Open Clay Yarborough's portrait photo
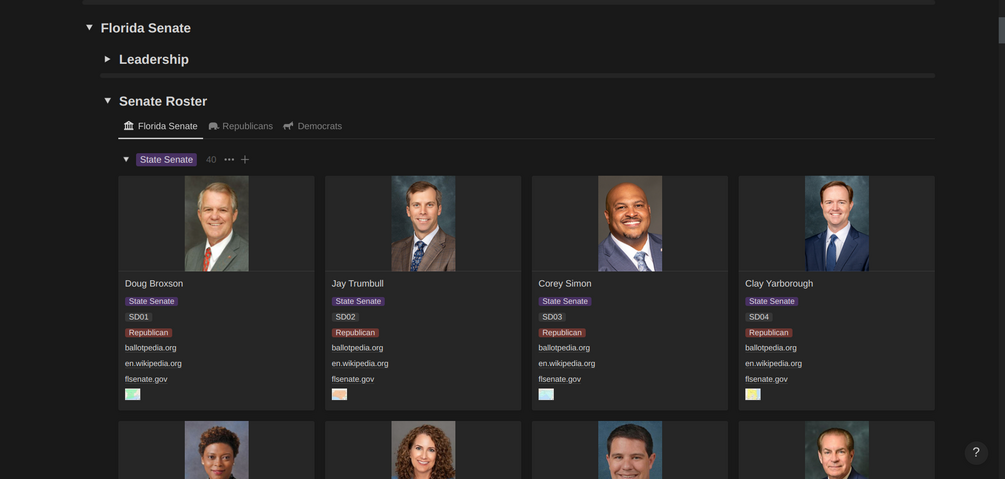The image size is (1005, 479). pos(837,223)
